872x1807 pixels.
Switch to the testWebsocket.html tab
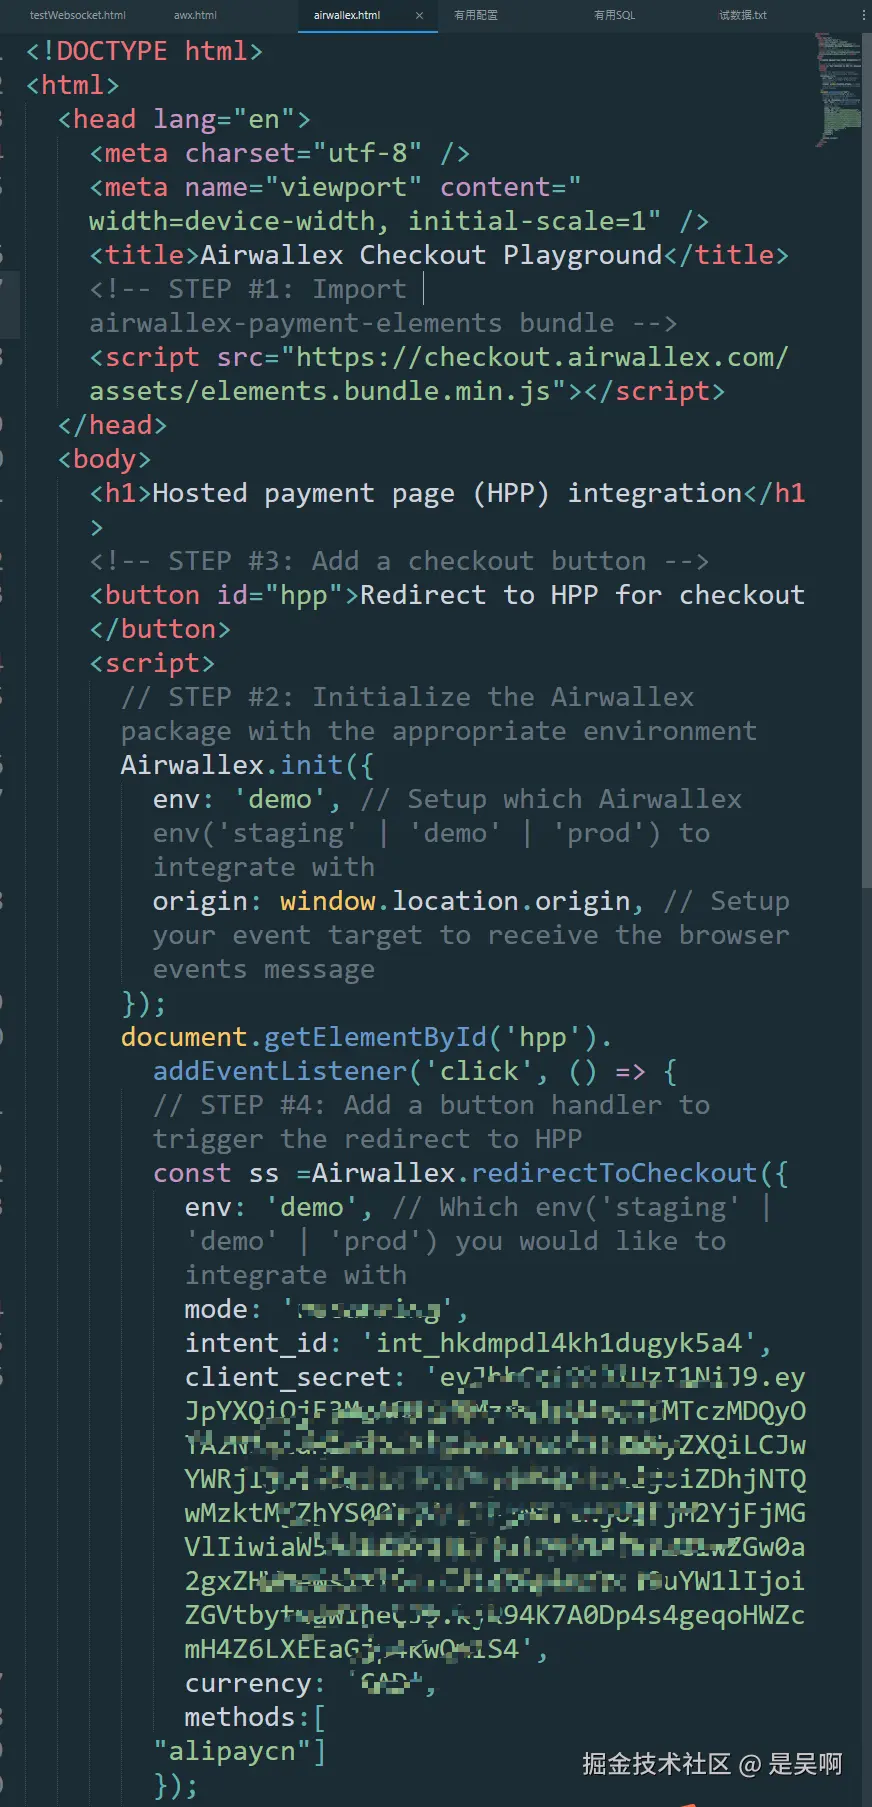click(x=78, y=15)
